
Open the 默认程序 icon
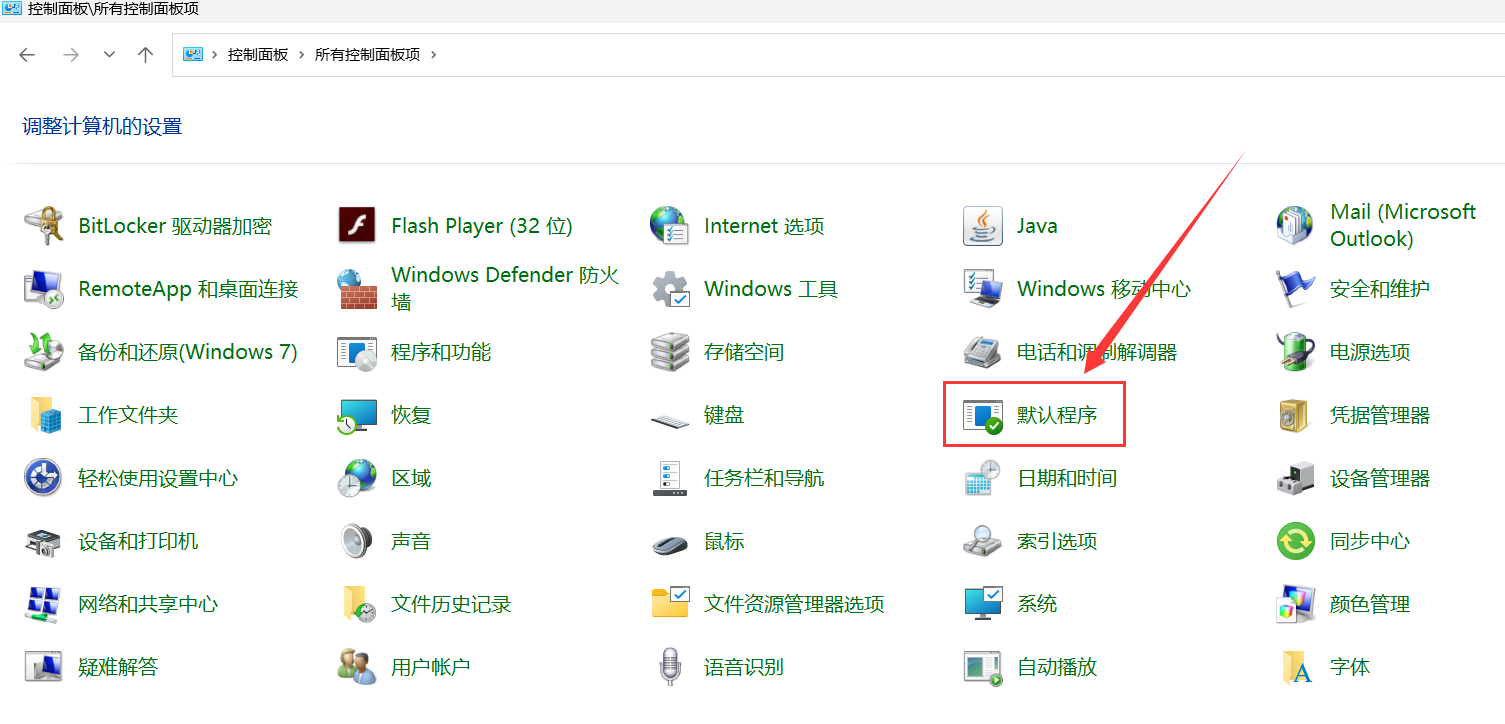982,415
